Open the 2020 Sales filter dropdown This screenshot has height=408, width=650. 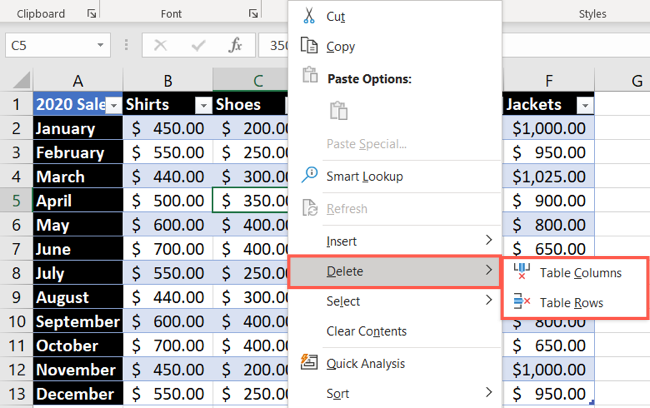tap(114, 105)
